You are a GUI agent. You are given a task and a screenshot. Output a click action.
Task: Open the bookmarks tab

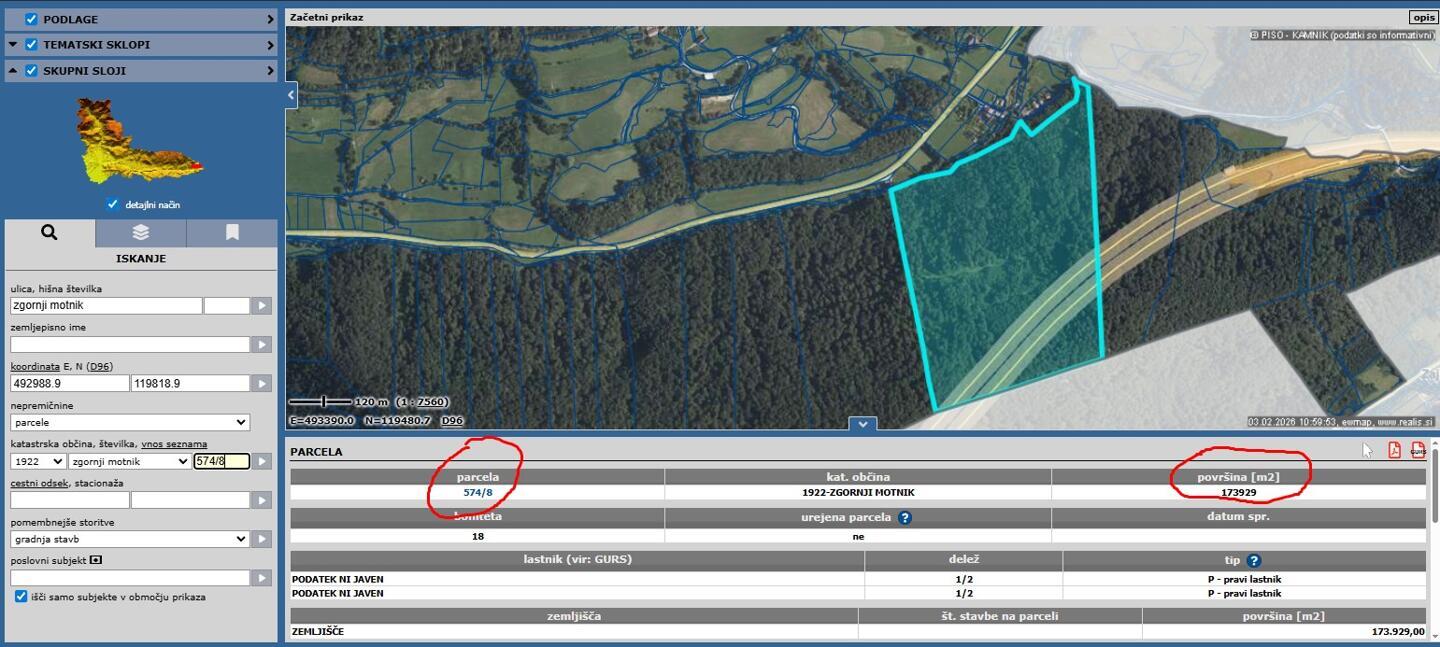(232, 233)
